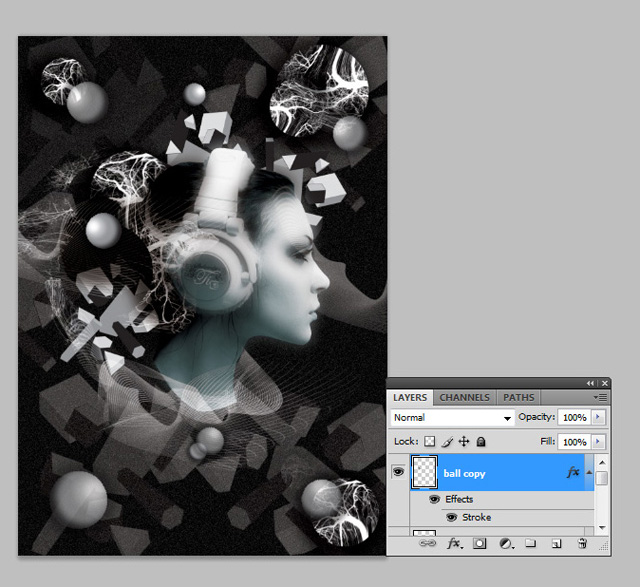Image resolution: width=640 pixels, height=587 pixels.
Task: Open the Normal blend mode dropdown
Action: [453, 417]
